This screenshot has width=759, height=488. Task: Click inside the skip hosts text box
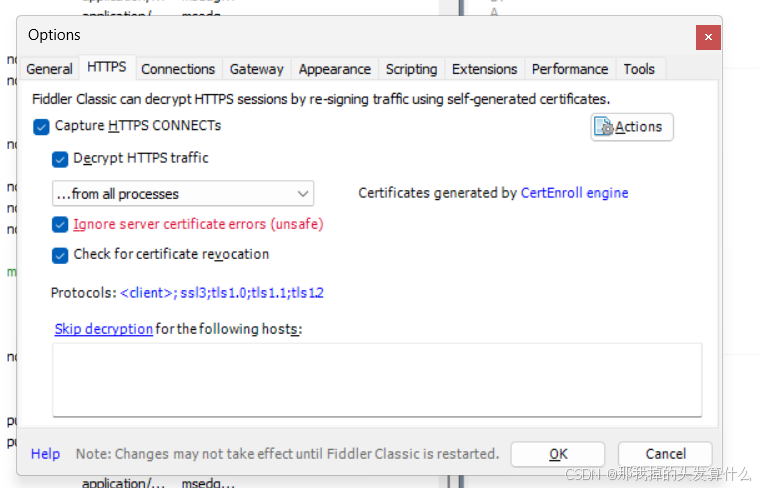coord(377,380)
